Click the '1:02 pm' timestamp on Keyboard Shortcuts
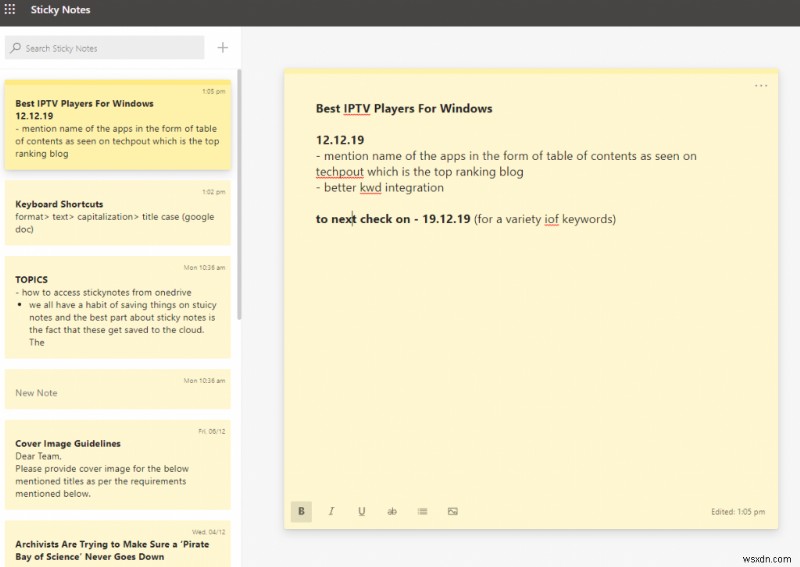The width and height of the screenshot is (800, 567). point(214,192)
